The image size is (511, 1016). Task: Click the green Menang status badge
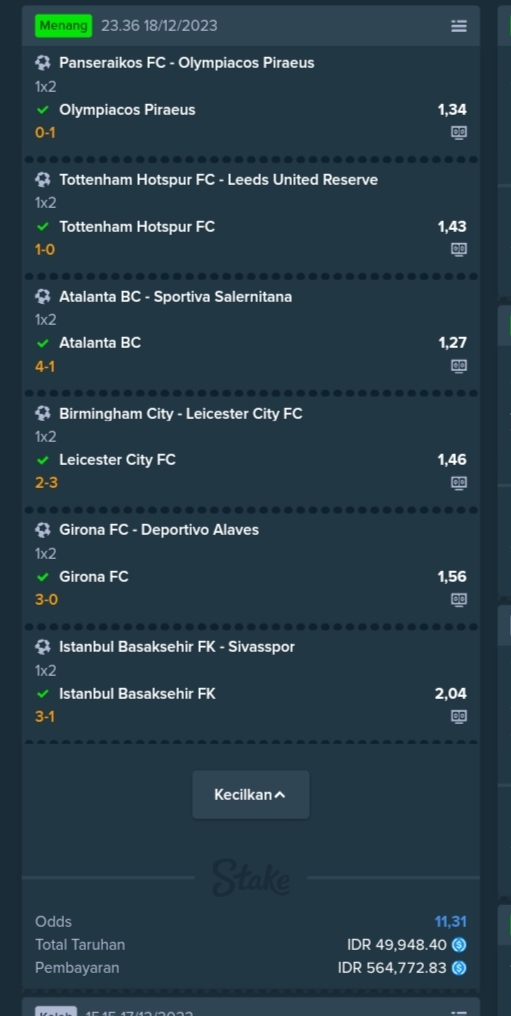pyautogui.click(x=63, y=26)
